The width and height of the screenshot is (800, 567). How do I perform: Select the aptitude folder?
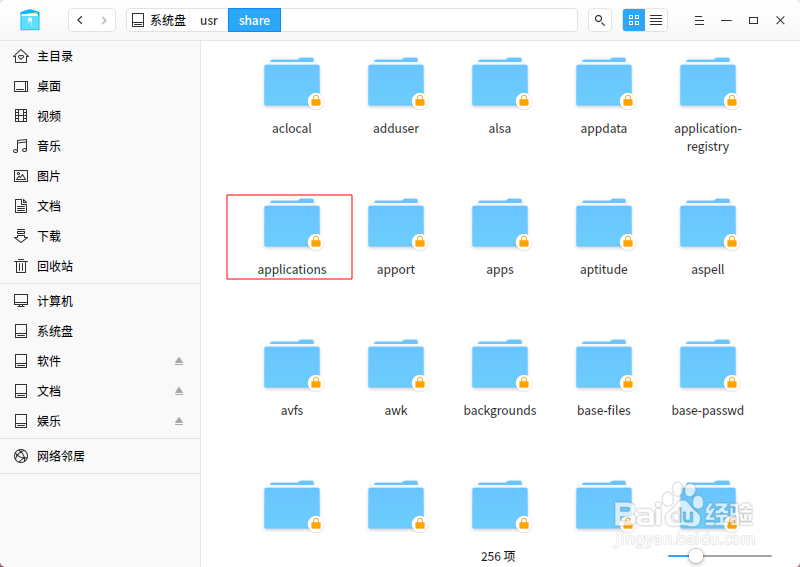point(604,237)
